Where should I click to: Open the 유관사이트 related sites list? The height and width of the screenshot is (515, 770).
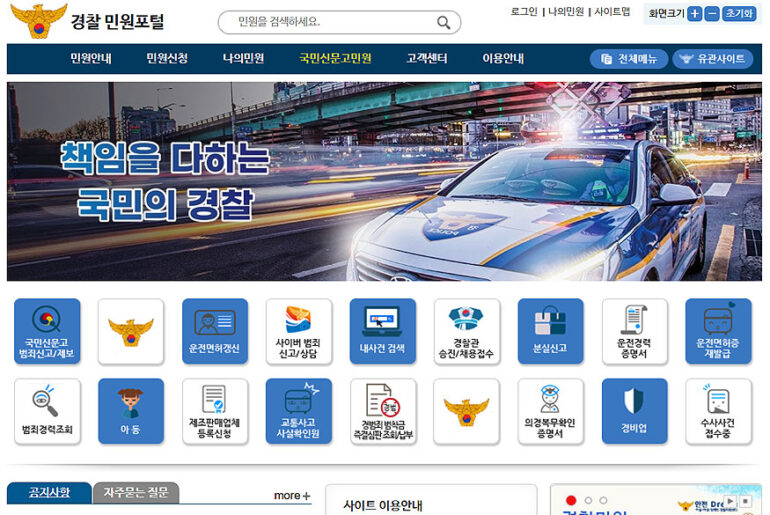(x=712, y=59)
